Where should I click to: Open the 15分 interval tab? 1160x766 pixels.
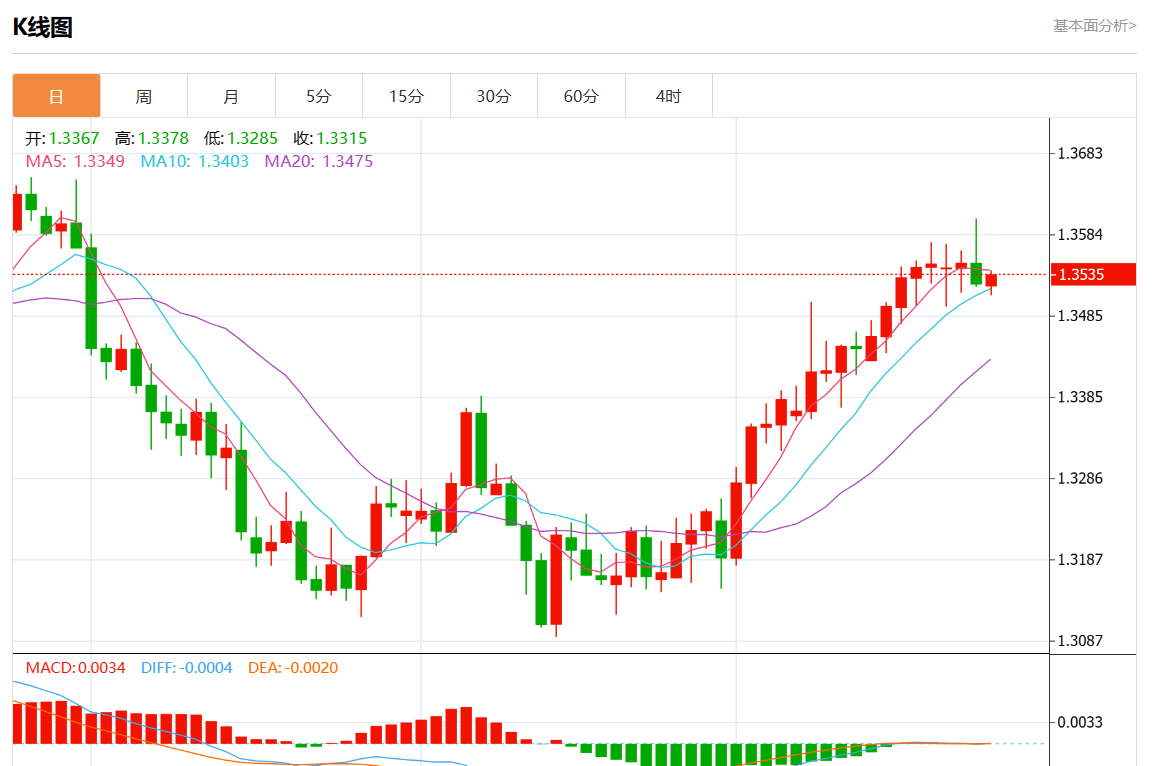coord(406,96)
